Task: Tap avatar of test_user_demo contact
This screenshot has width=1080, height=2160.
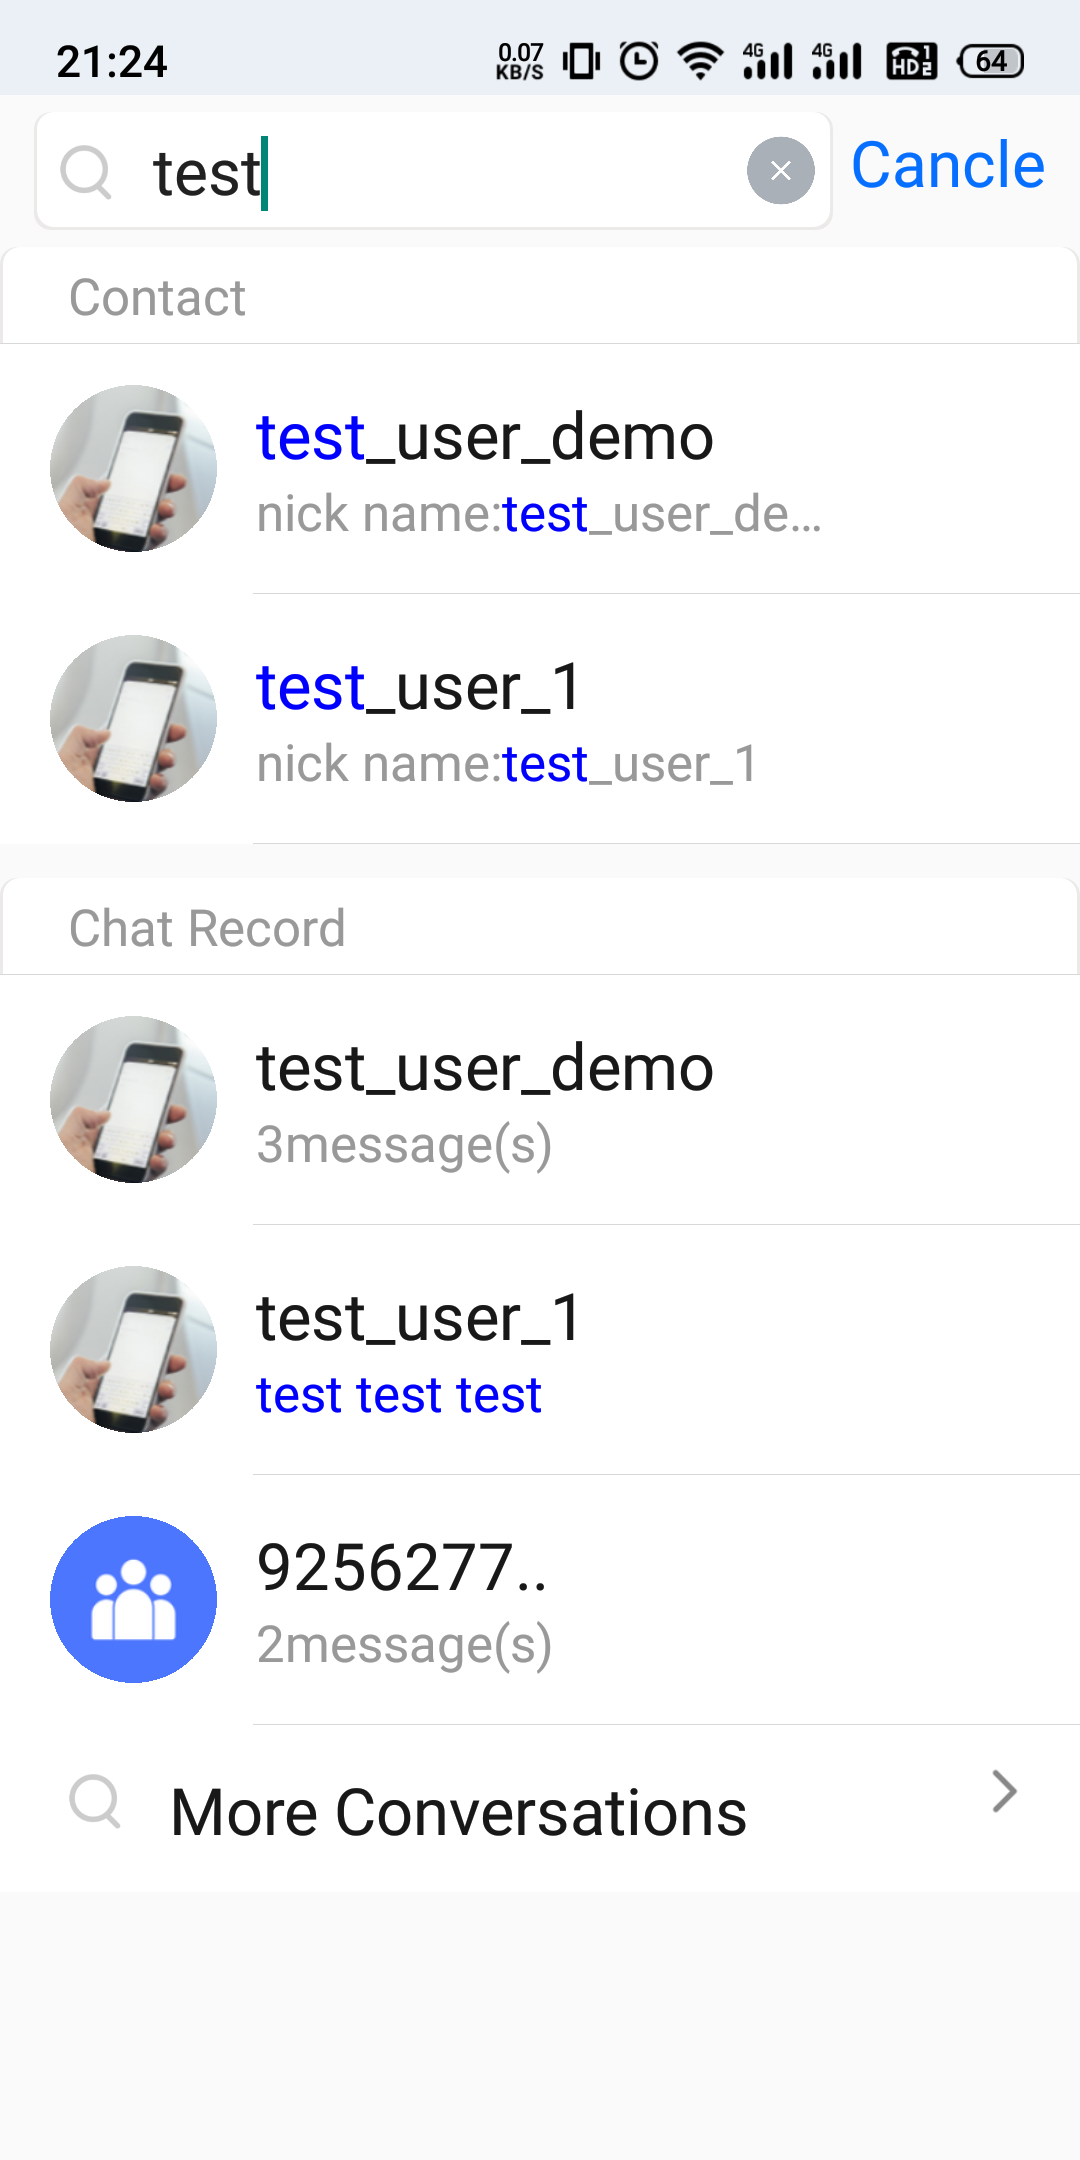Action: pos(133,468)
